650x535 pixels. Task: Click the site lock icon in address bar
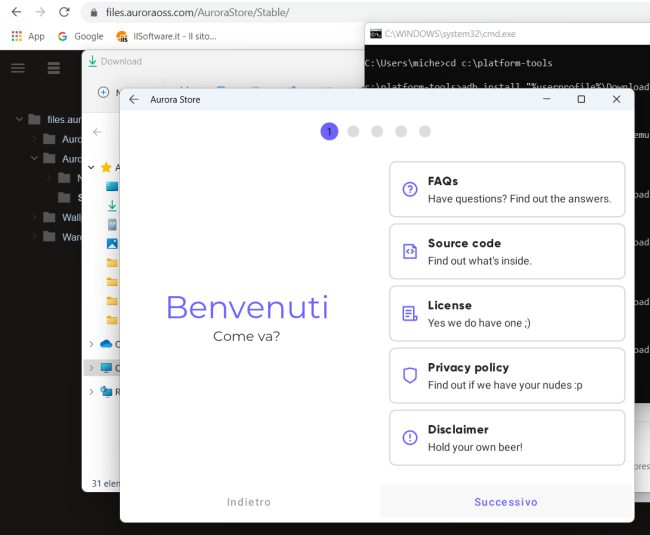point(94,12)
